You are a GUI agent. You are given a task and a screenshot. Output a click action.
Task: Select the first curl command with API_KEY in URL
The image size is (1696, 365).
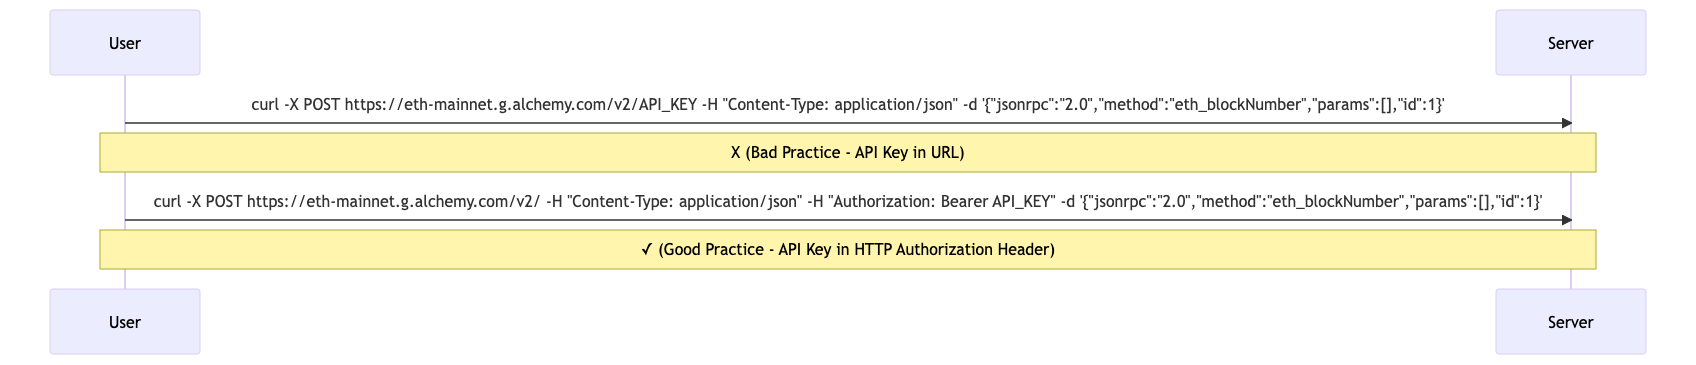pyautogui.click(x=848, y=105)
